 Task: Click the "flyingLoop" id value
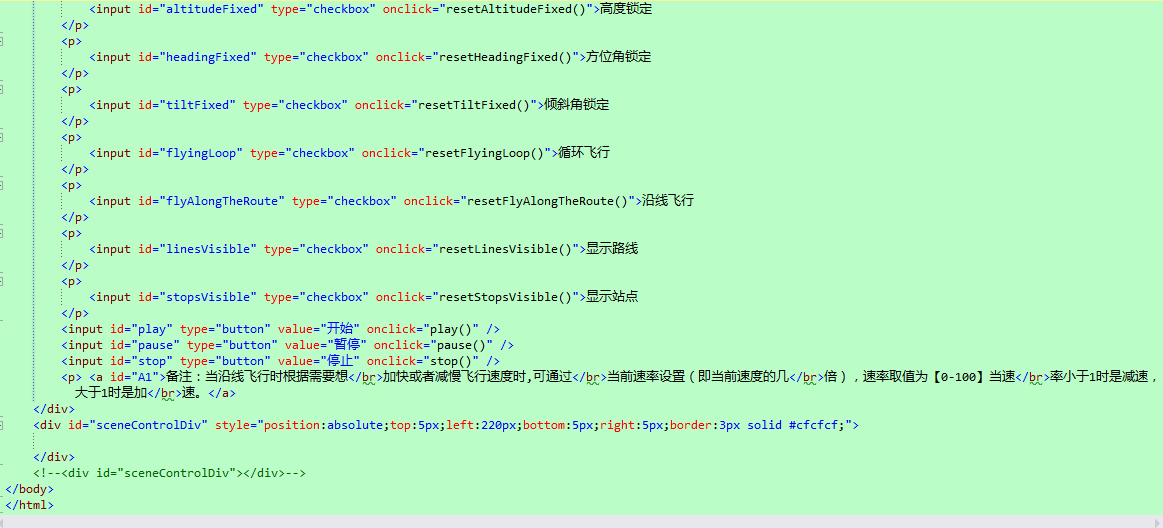click(200, 154)
